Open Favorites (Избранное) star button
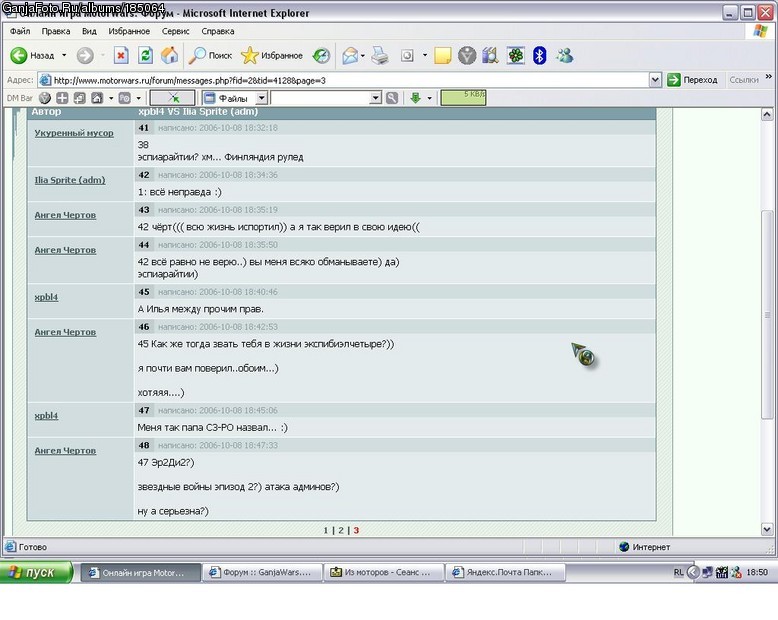The width and height of the screenshot is (778, 620). pos(272,56)
